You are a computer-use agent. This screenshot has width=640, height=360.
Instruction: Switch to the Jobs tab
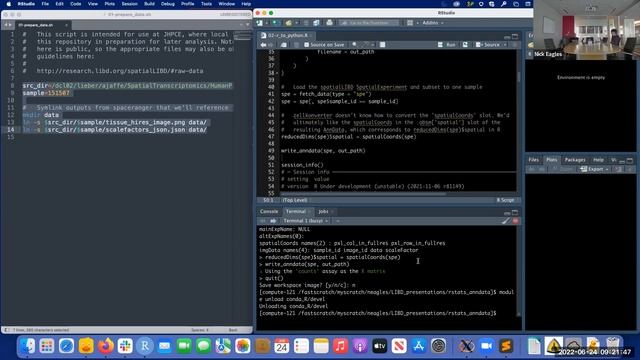[x=323, y=211]
